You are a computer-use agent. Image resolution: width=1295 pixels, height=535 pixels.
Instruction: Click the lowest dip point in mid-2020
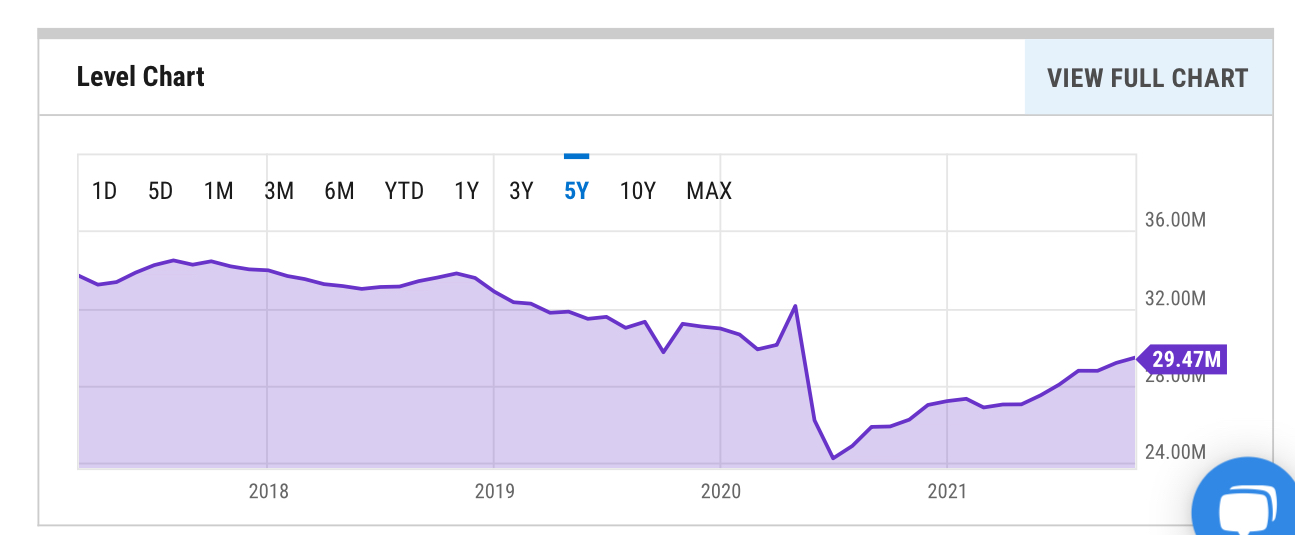tap(832, 458)
